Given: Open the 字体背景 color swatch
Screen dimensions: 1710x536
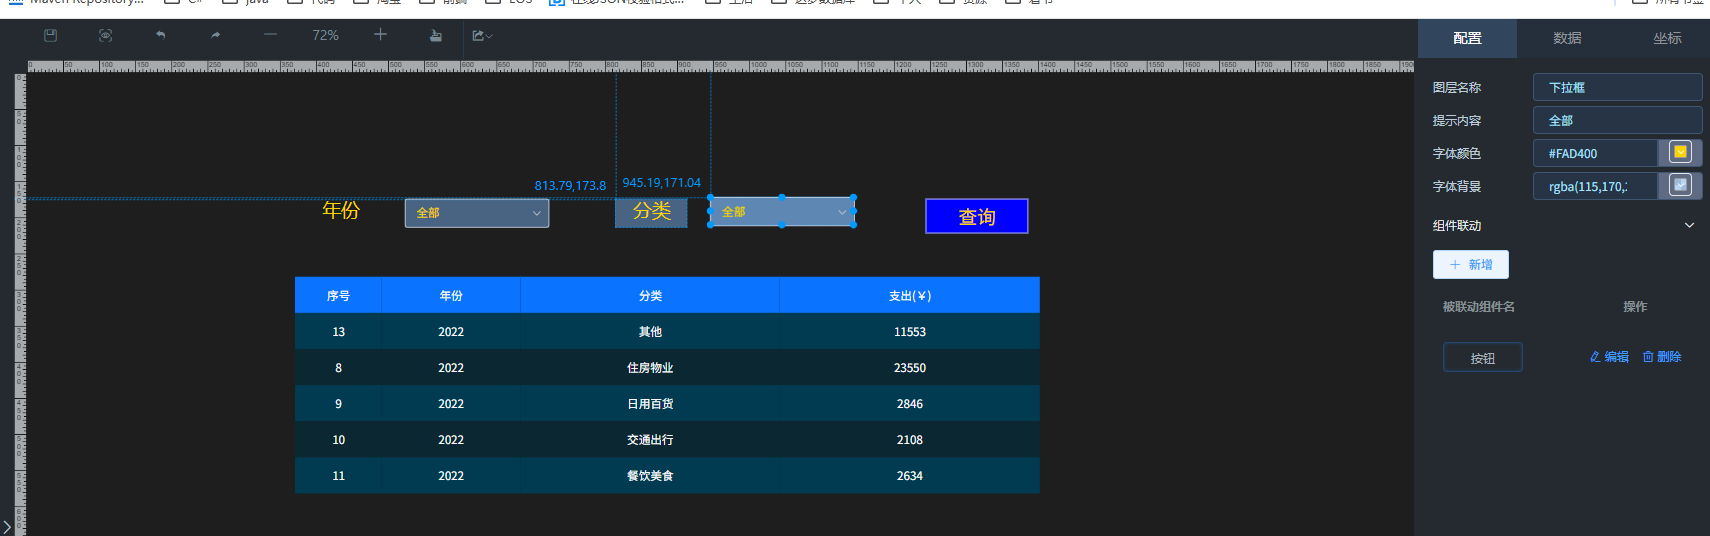Looking at the screenshot, I should click(x=1681, y=186).
